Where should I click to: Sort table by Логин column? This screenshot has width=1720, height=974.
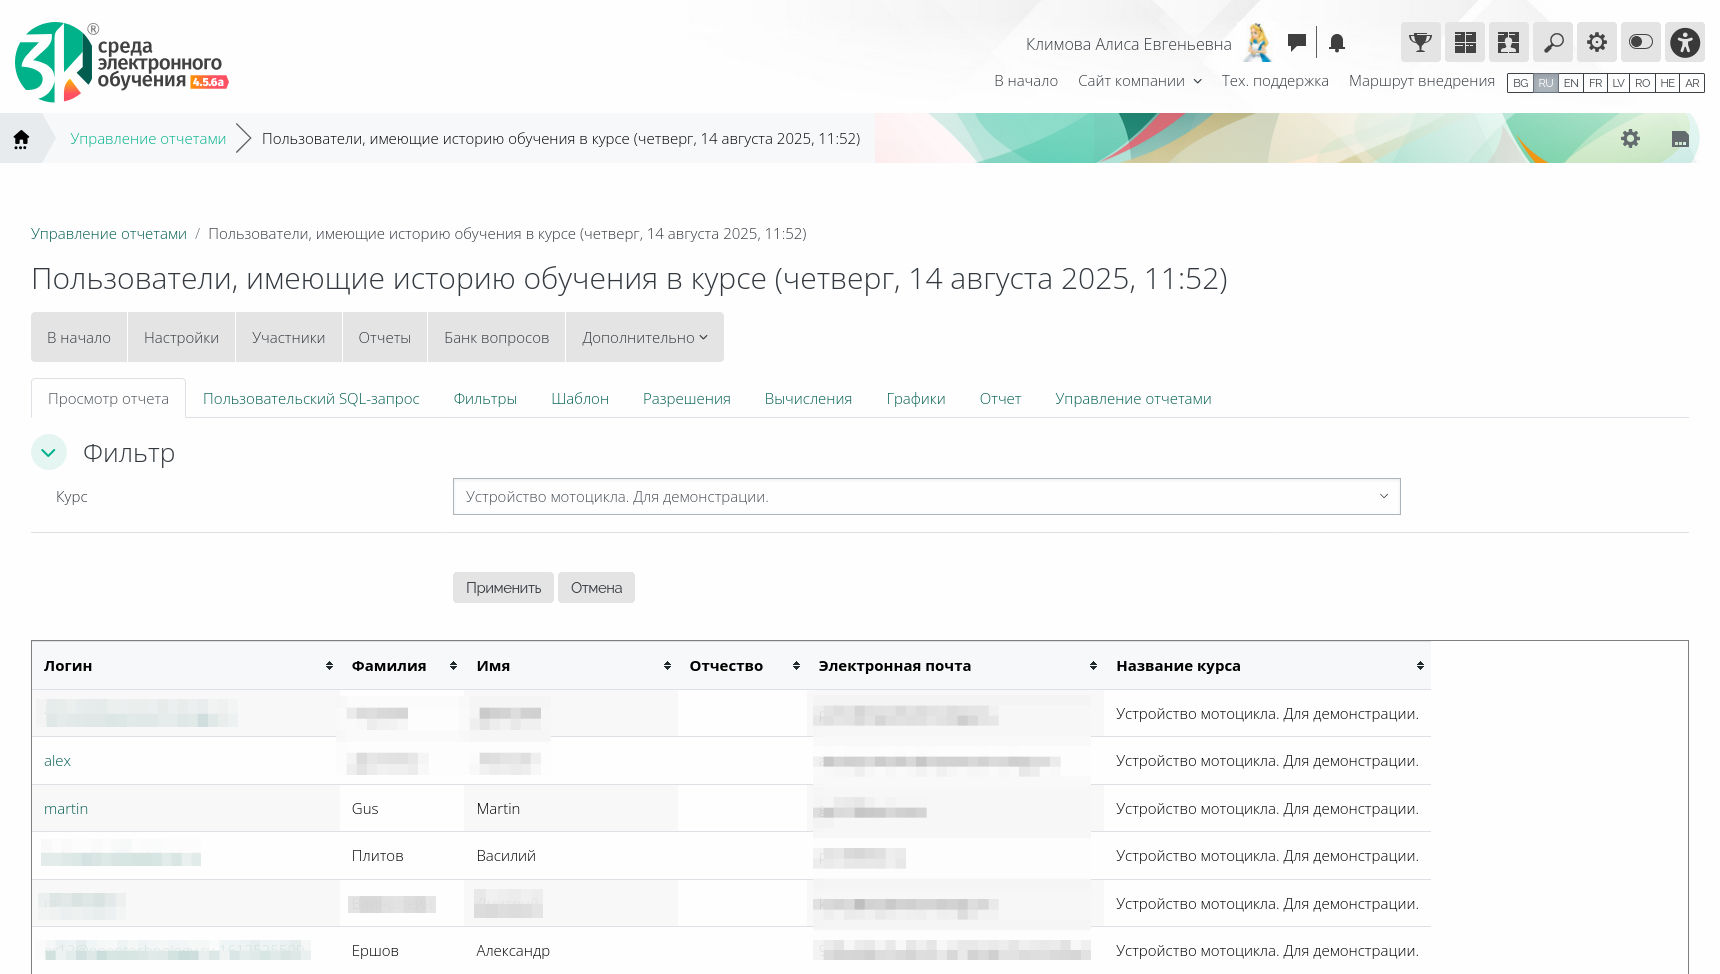[x=329, y=666]
